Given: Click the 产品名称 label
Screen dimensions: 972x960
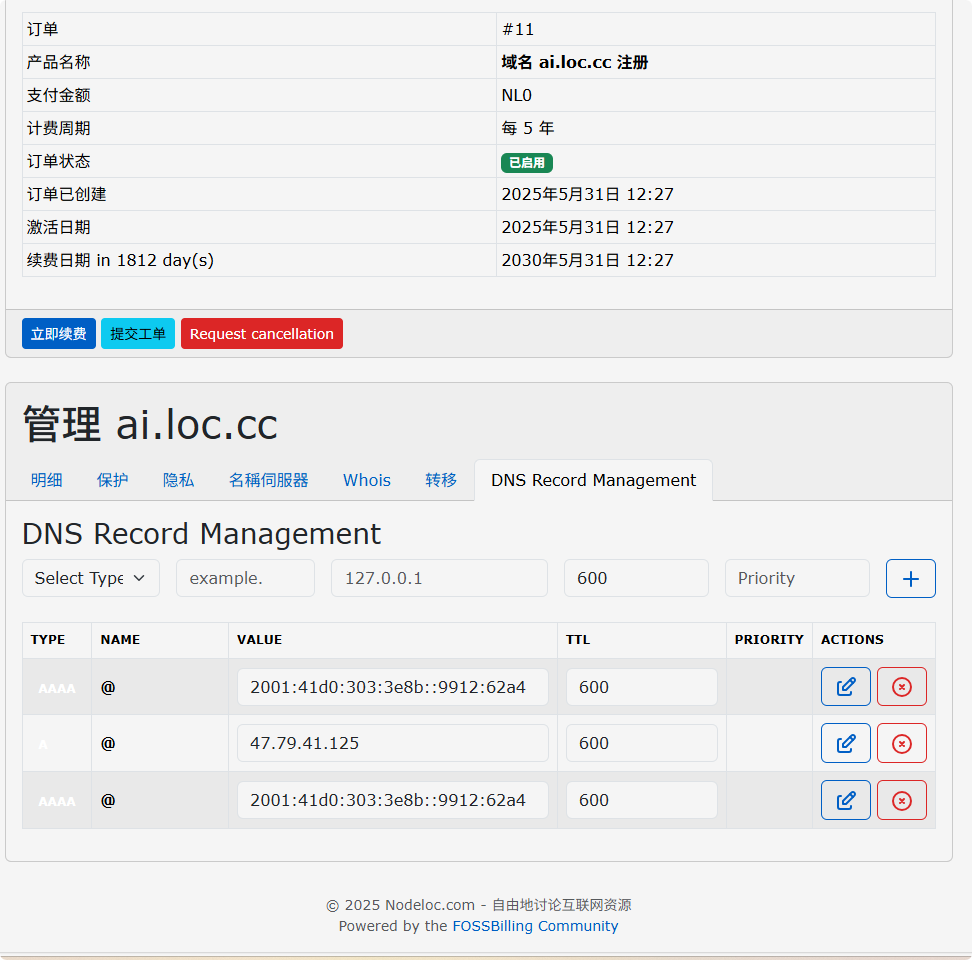Looking at the screenshot, I should (58, 62).
